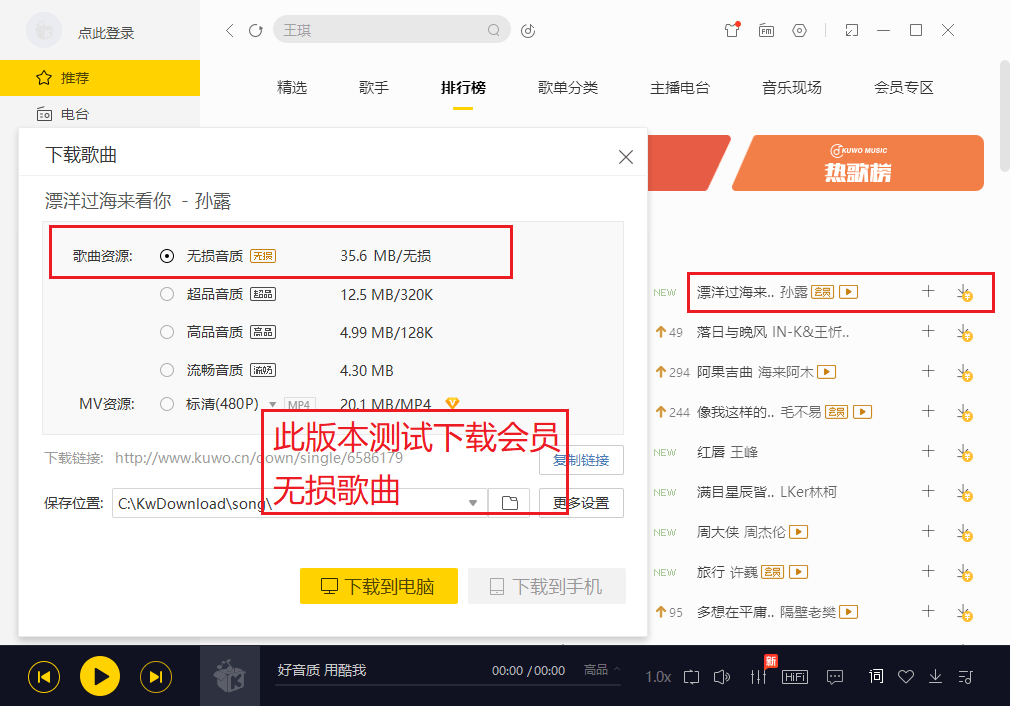This screenshot has height=706, width=1010.
Task: Go back with the navigation arrow
Action: click(229, 30)
